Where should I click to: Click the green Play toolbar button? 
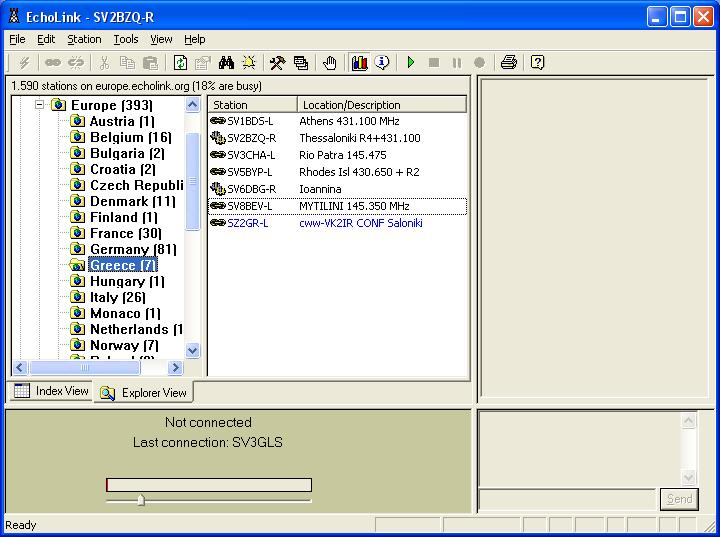[411, 62]
